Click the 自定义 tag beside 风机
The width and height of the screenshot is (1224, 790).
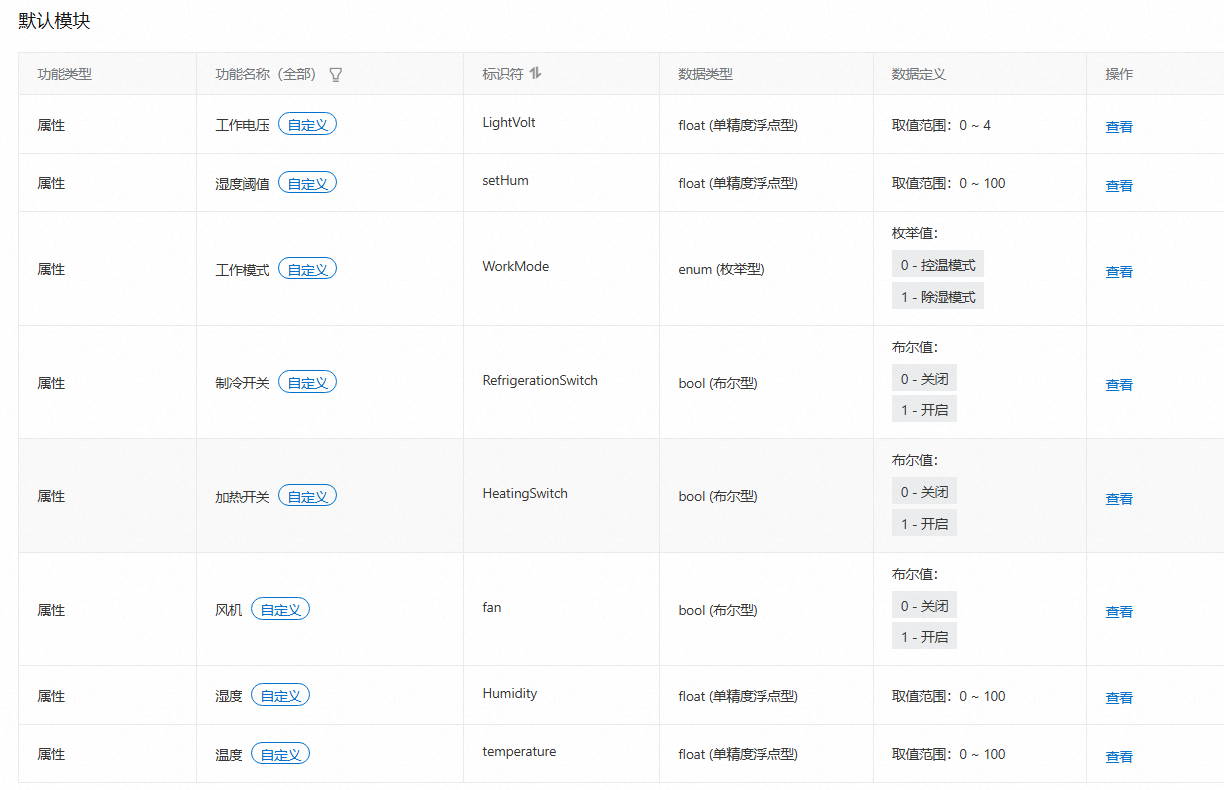point(280,609)
